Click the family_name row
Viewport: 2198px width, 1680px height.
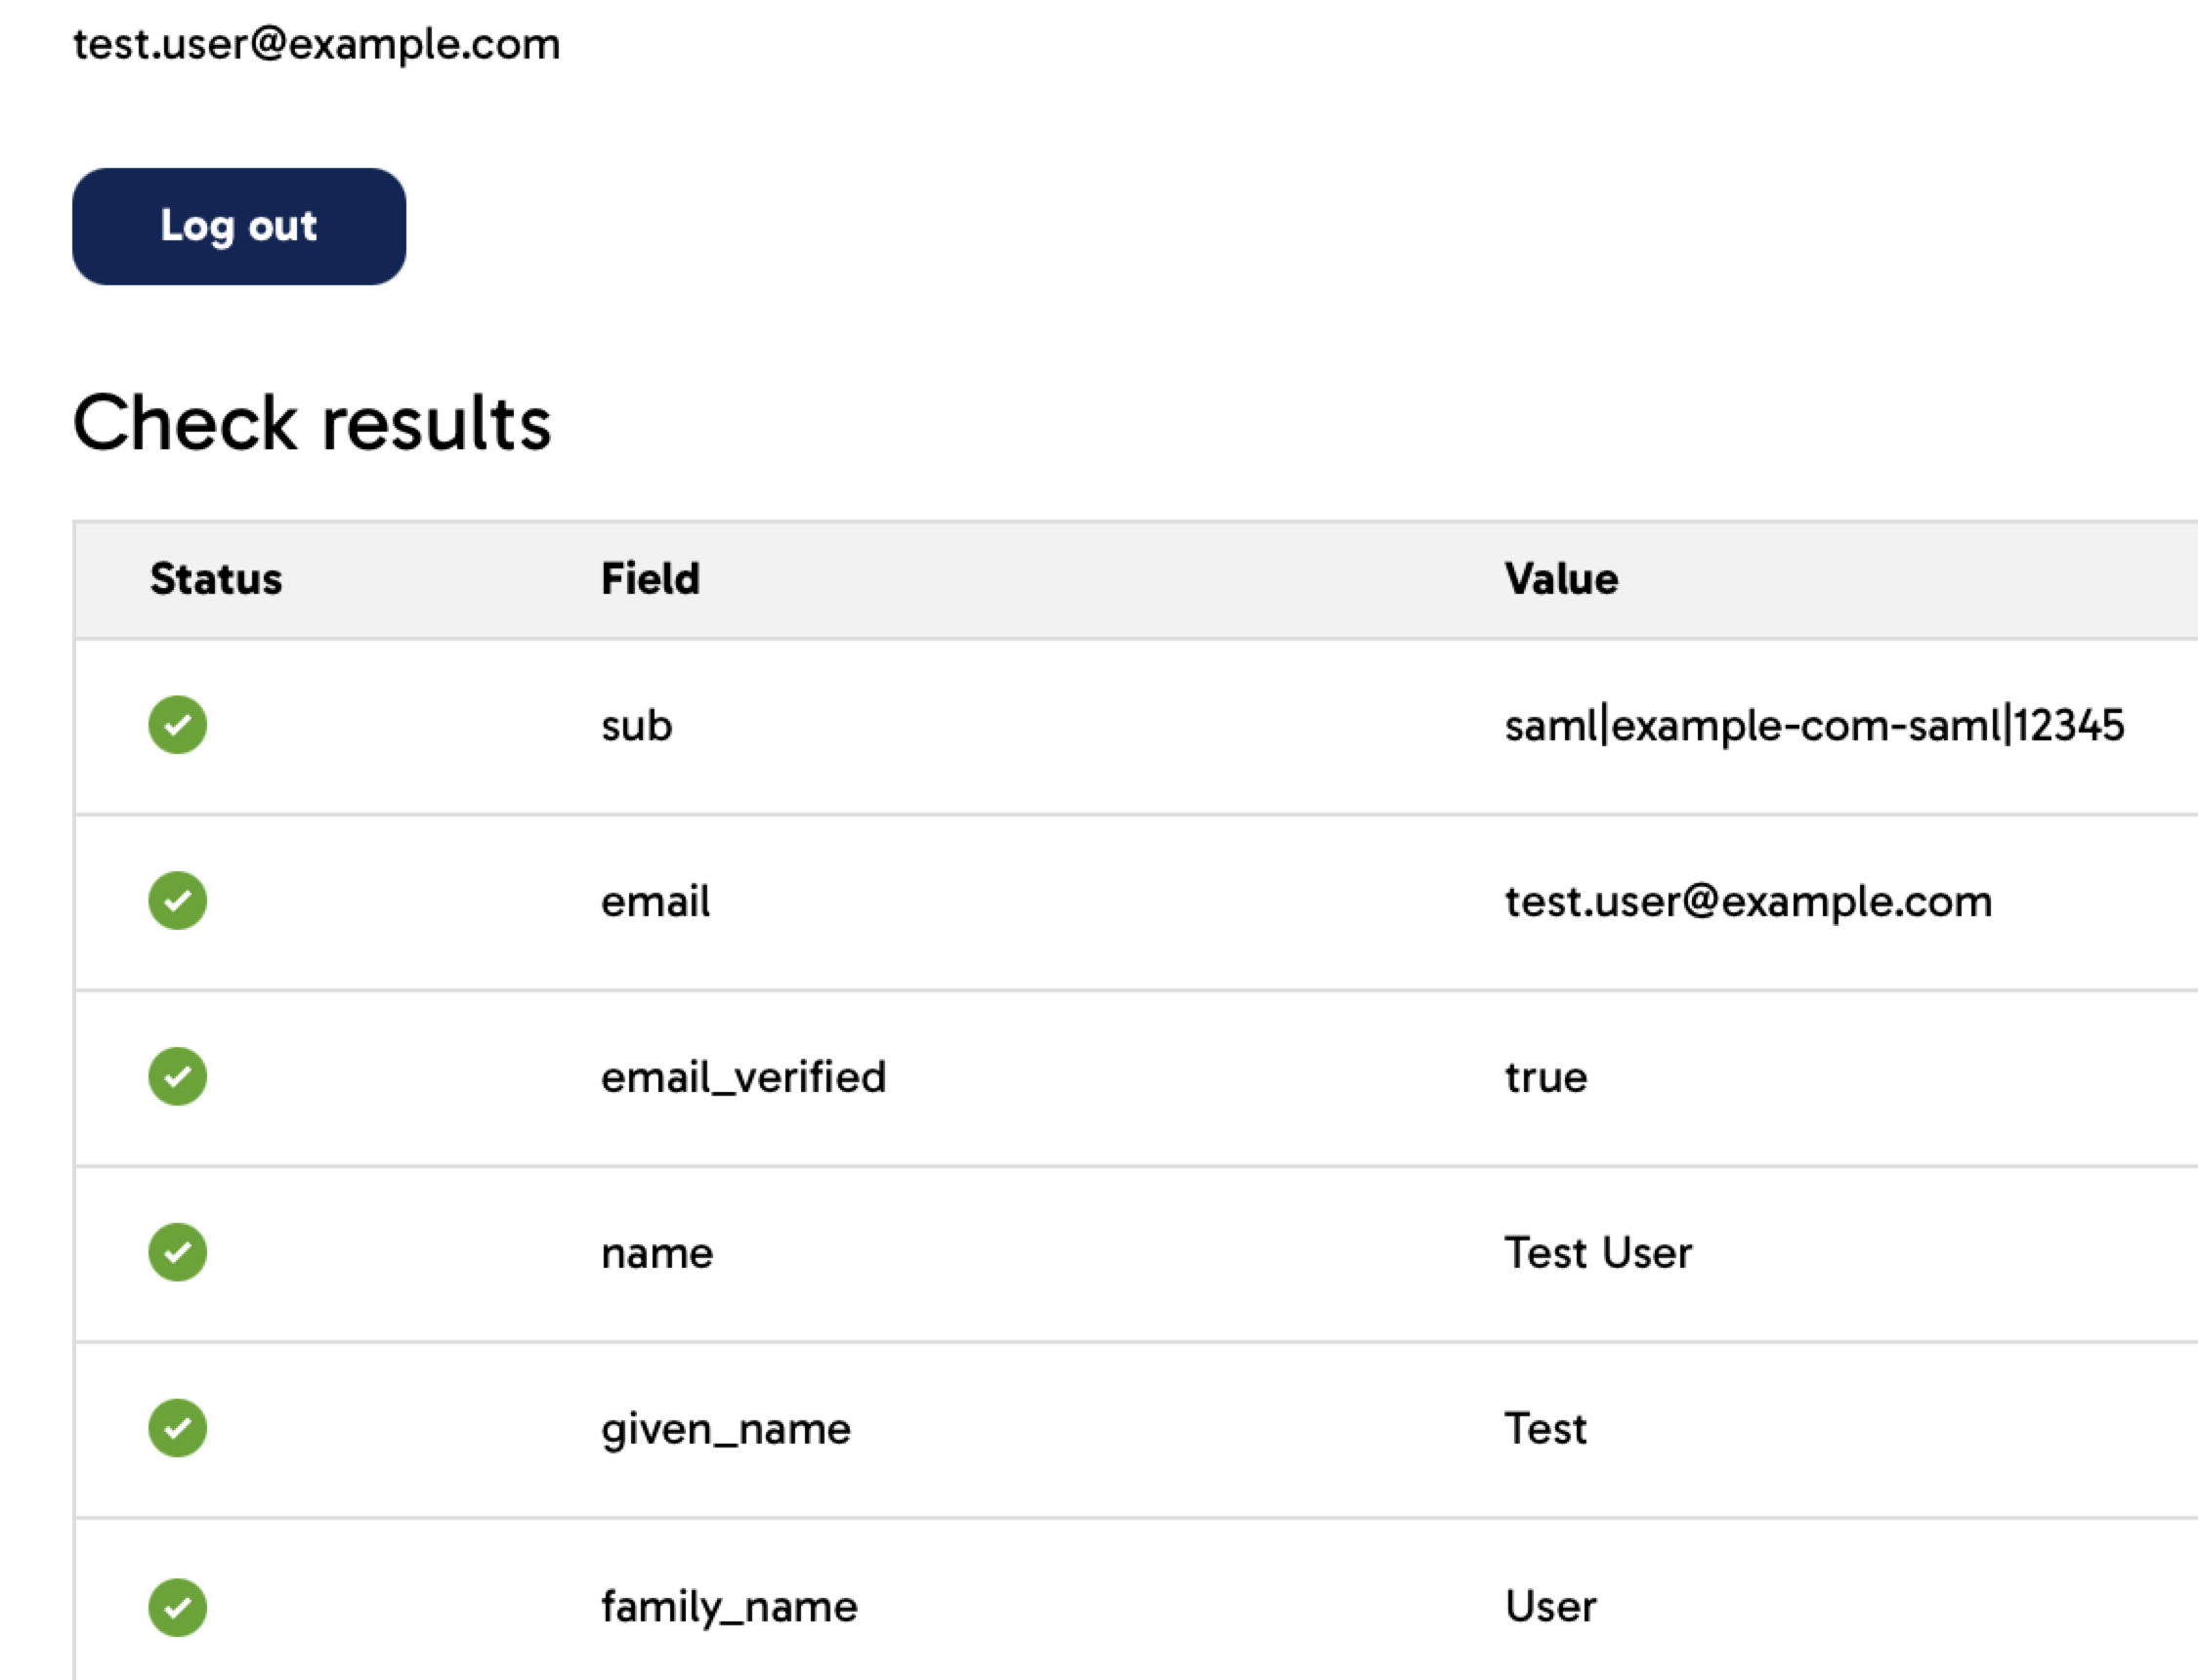coord(729,1606)
